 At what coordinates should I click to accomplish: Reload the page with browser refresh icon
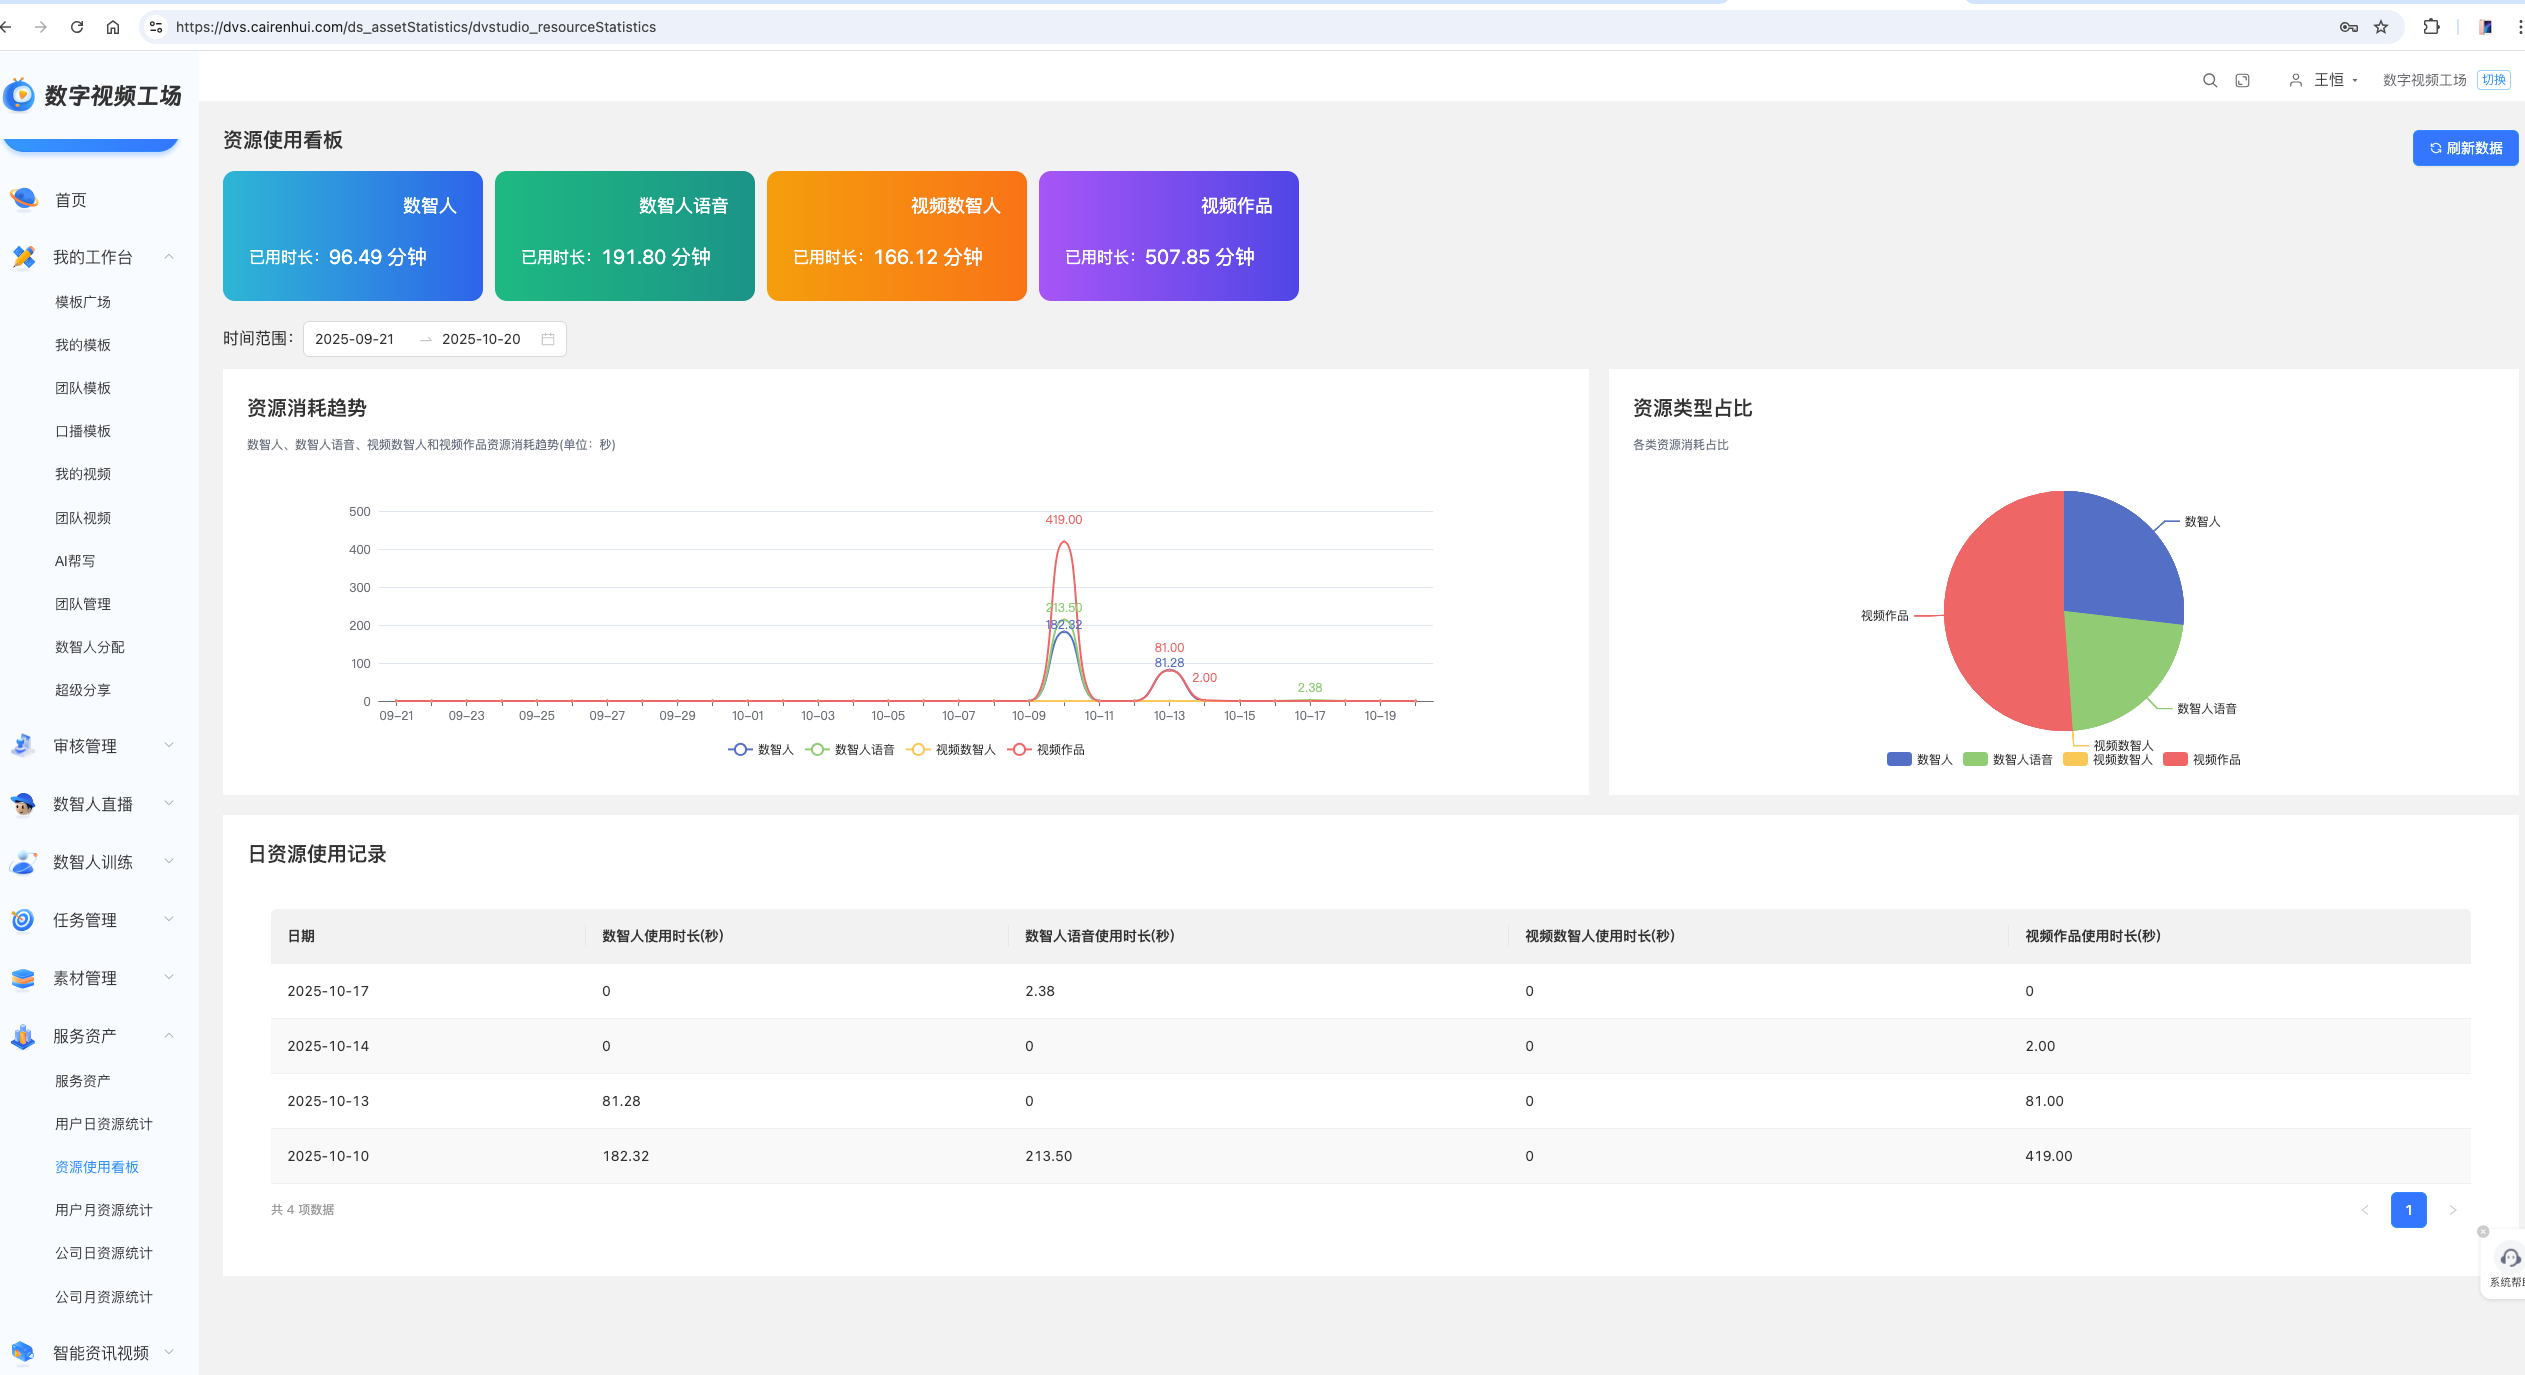click(77, 27)
